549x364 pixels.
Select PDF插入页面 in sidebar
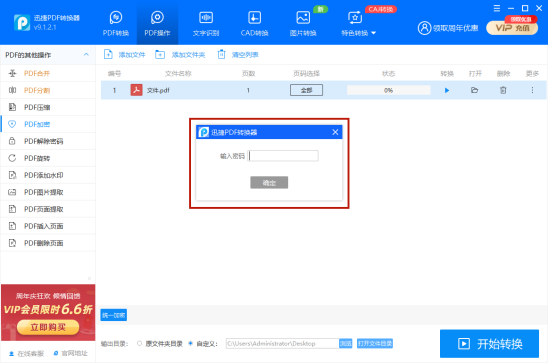pos(48,226)
